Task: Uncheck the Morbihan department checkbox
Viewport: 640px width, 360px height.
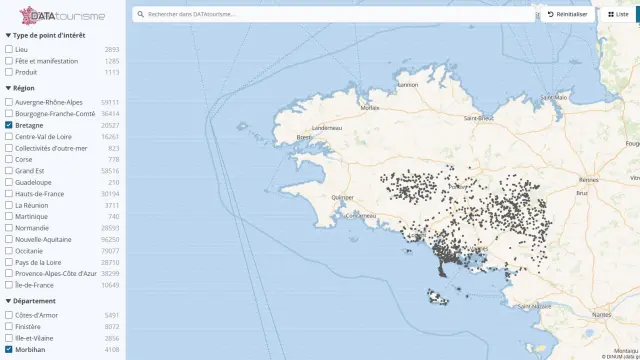Action: point(9,349)
